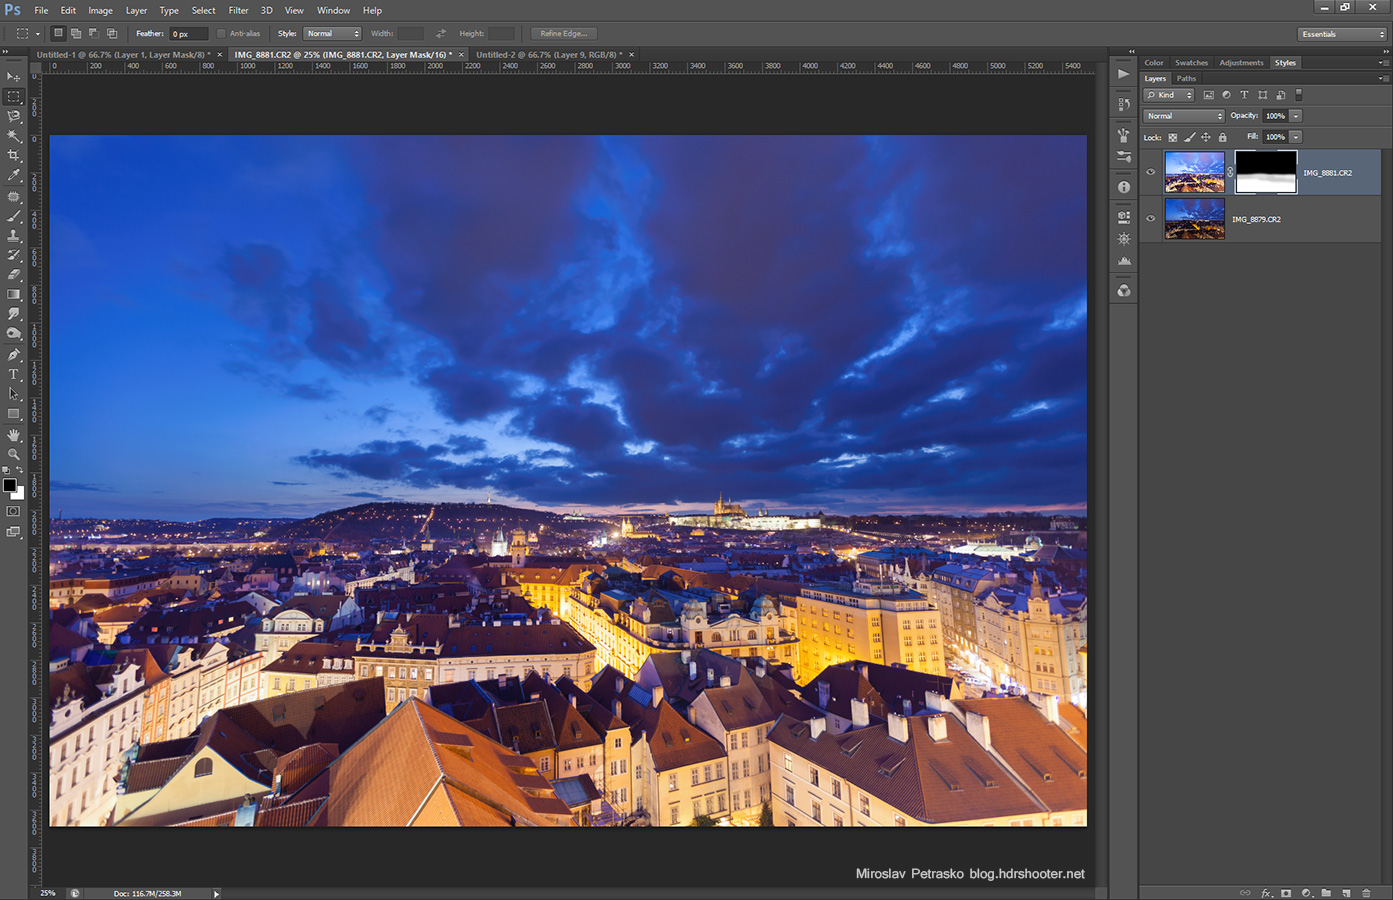Pick the Eyedropper tool
This screenshot has width=1393, height=900.
point(14,176)
